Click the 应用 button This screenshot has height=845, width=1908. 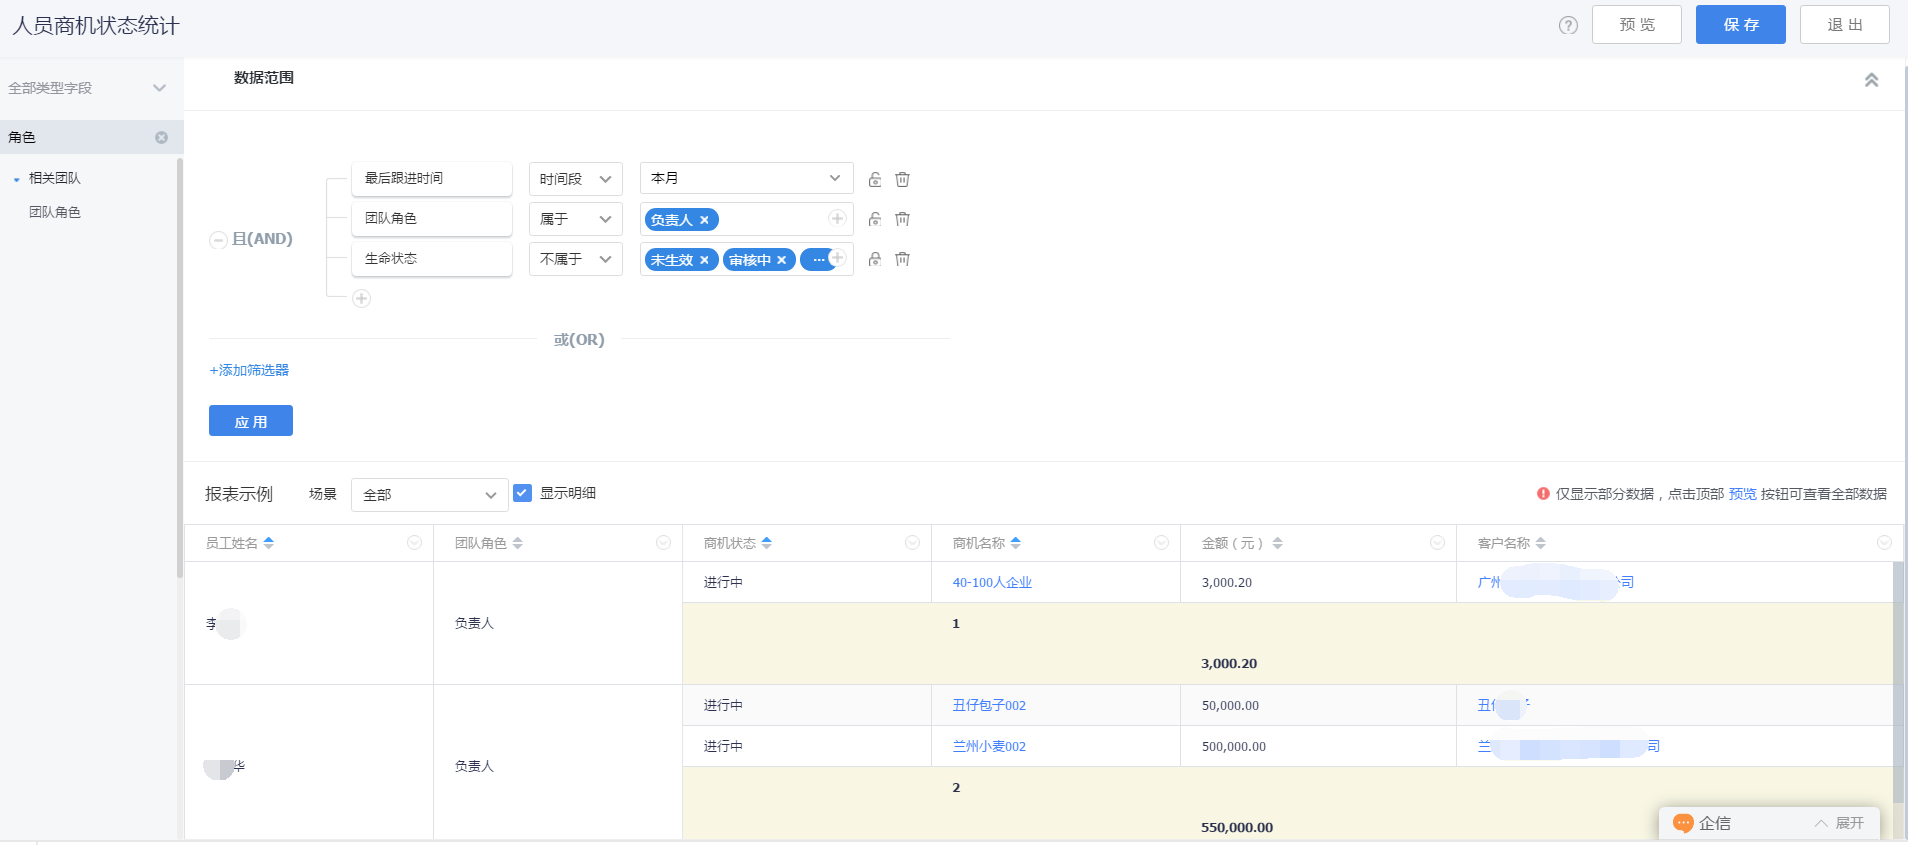(x=251, y=421)
